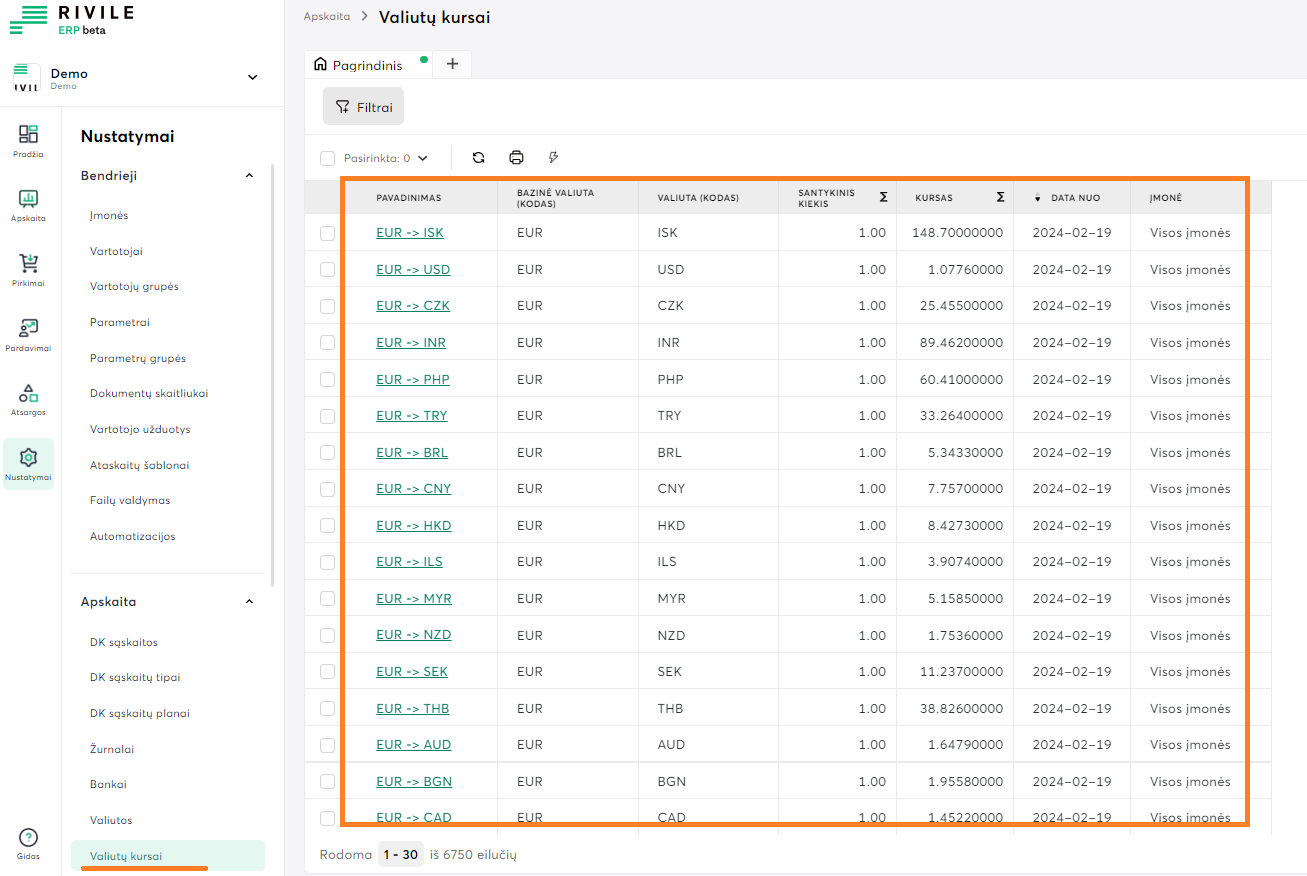Check the EUR -> USD row checkbox
1307x876 pixels.
(327, 269)
